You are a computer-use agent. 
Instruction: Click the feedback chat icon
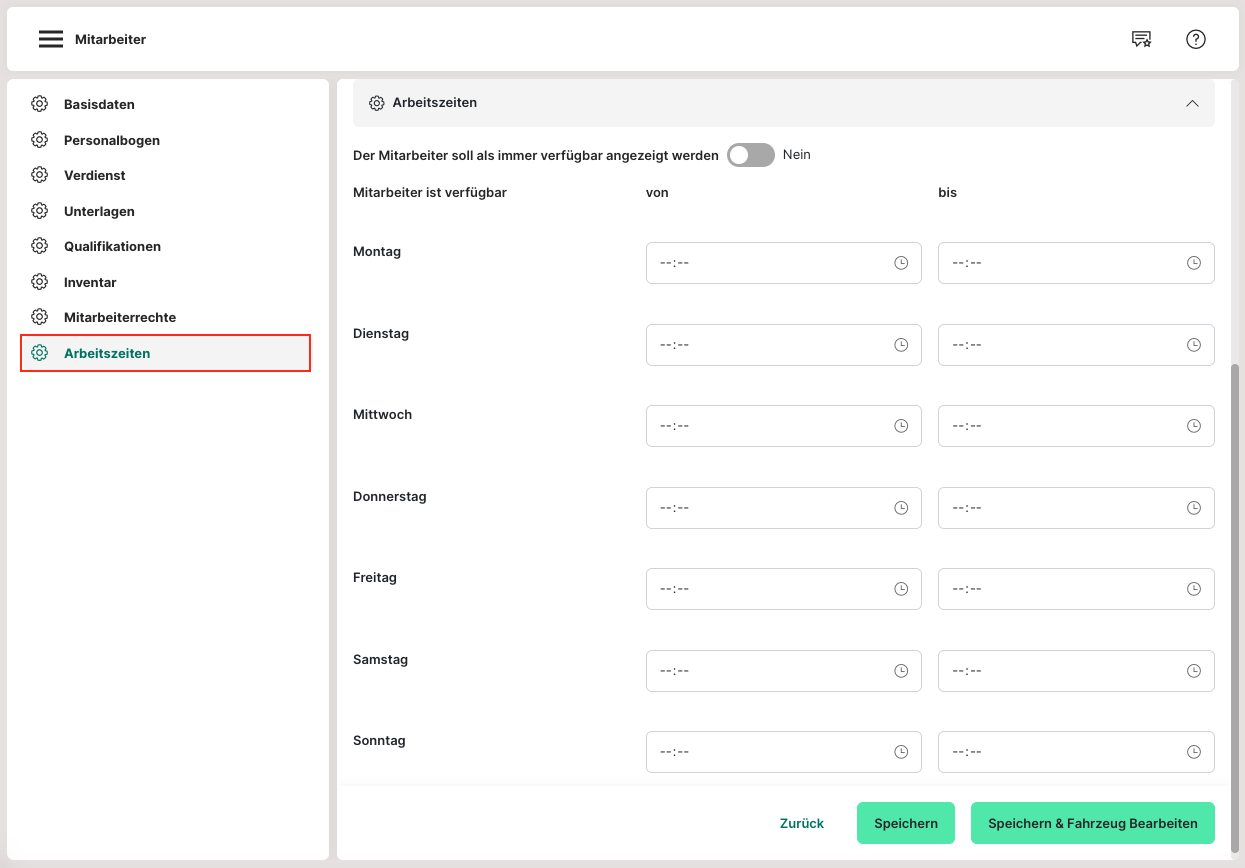pos(1141,39)
